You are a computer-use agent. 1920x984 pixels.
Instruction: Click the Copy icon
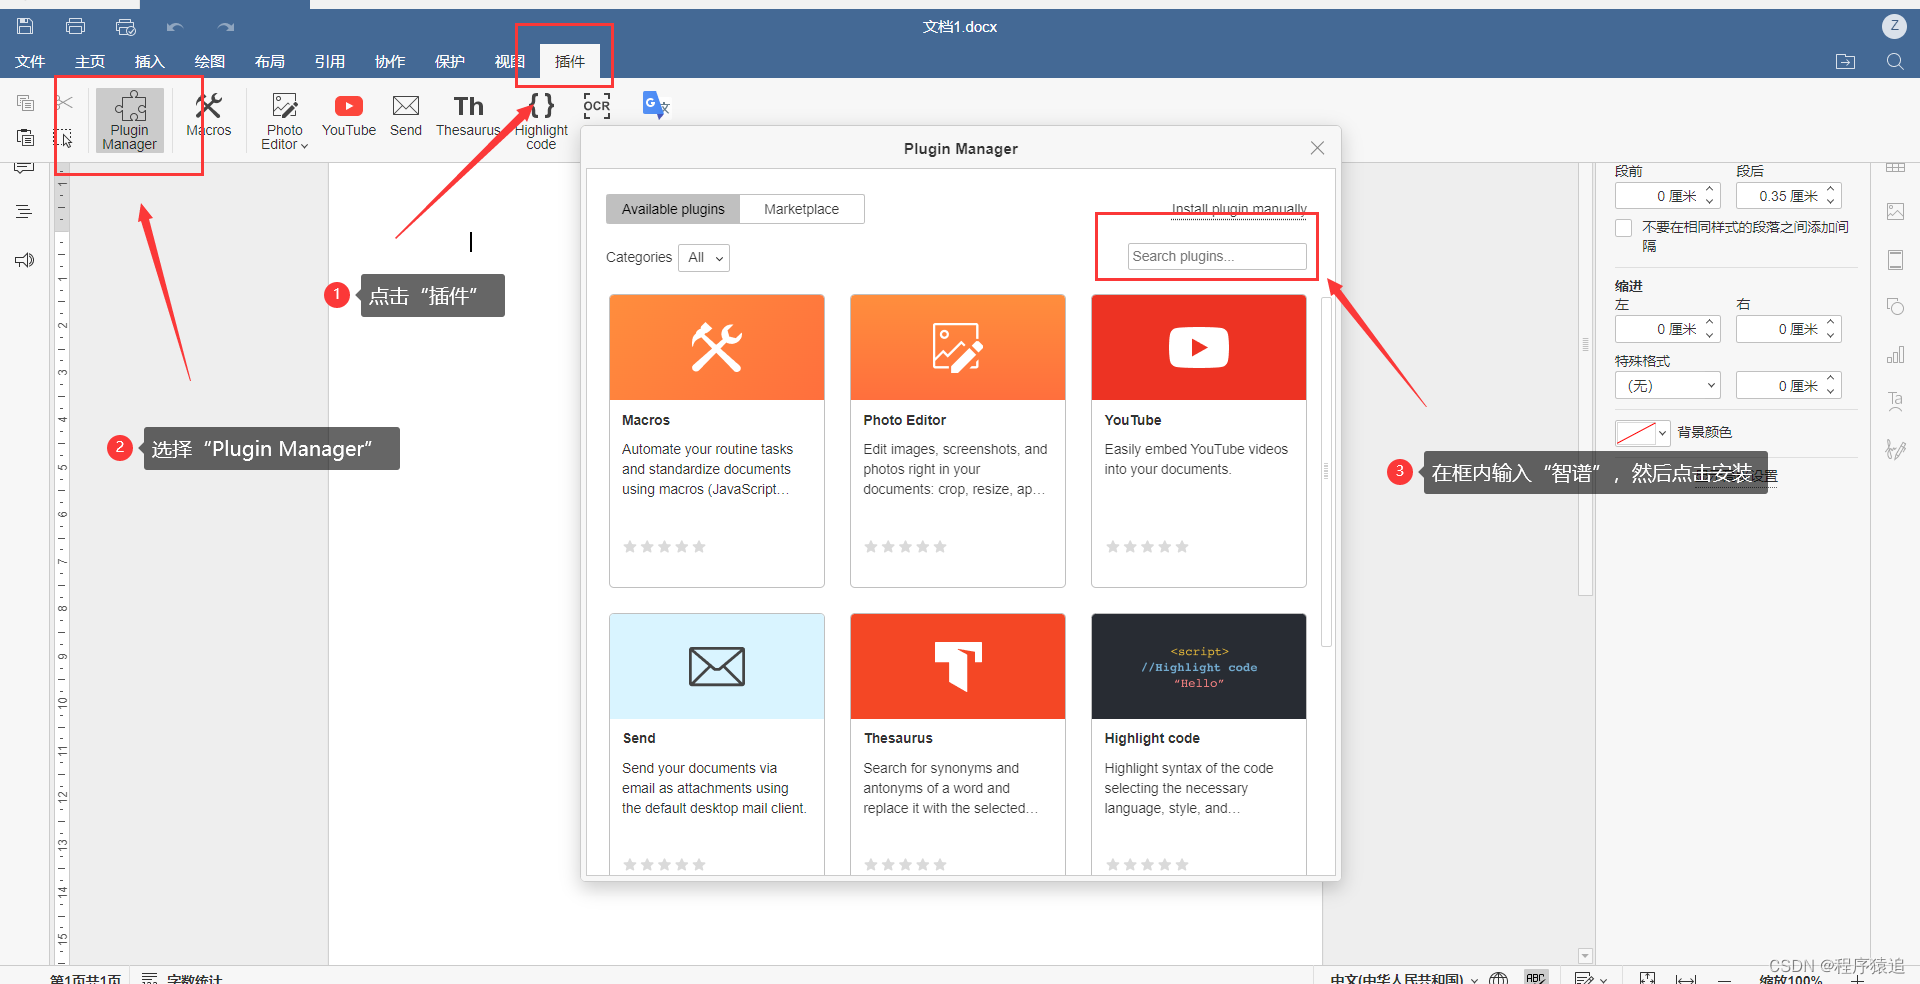coord(25,102)
